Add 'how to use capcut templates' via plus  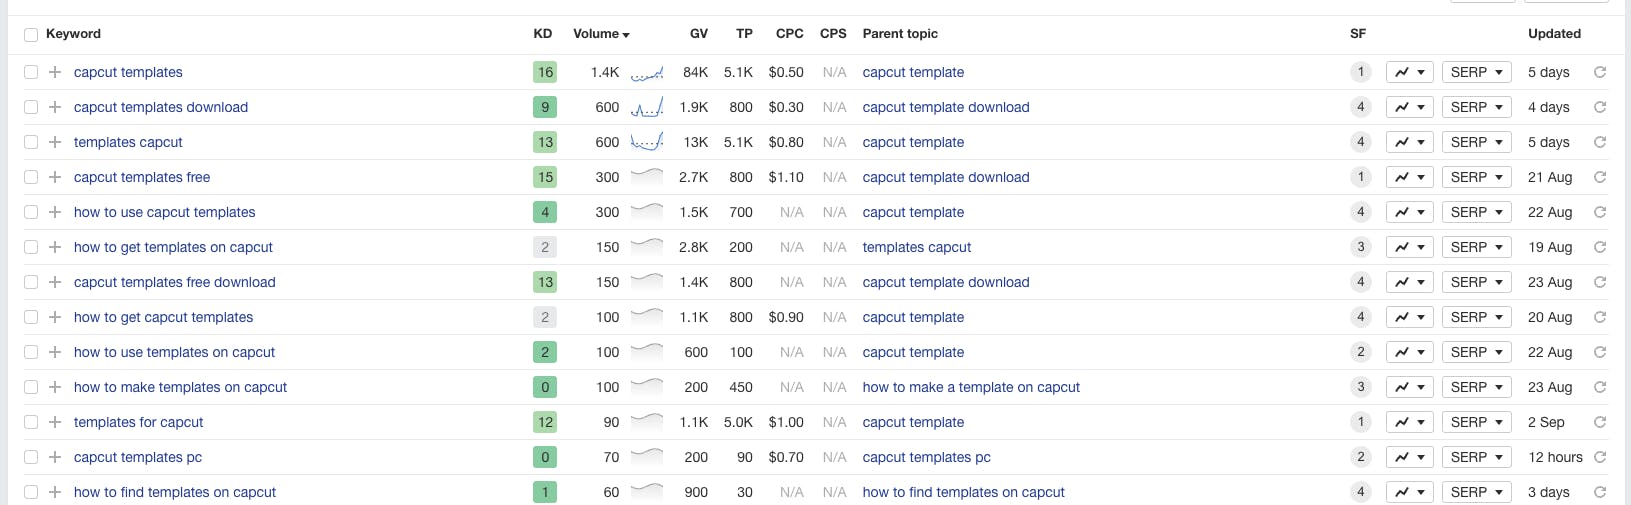point(55,212)
